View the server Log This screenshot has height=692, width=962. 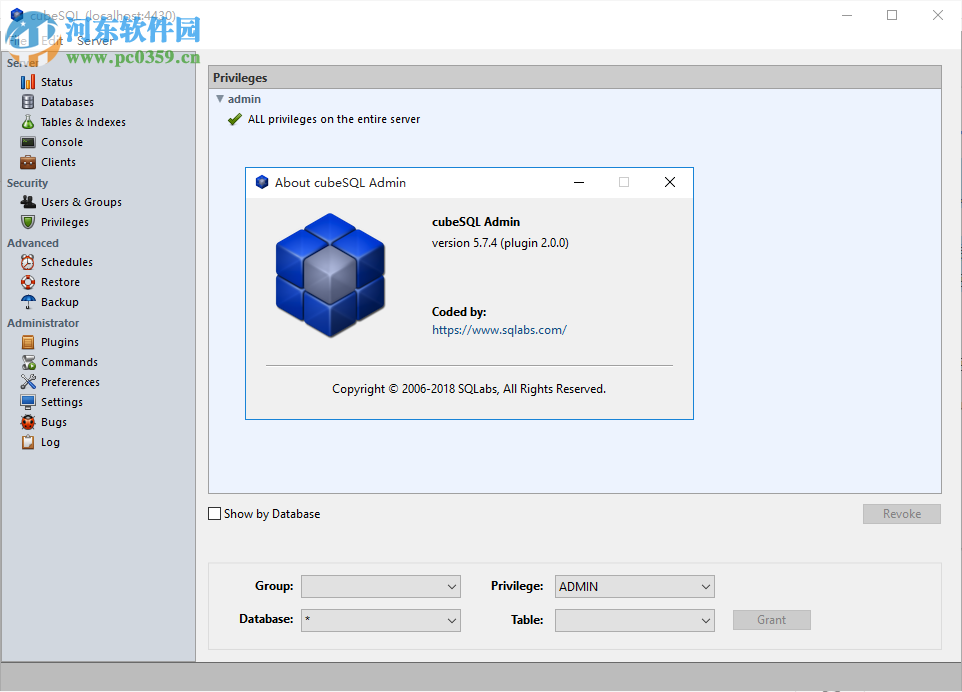(50, 441)
